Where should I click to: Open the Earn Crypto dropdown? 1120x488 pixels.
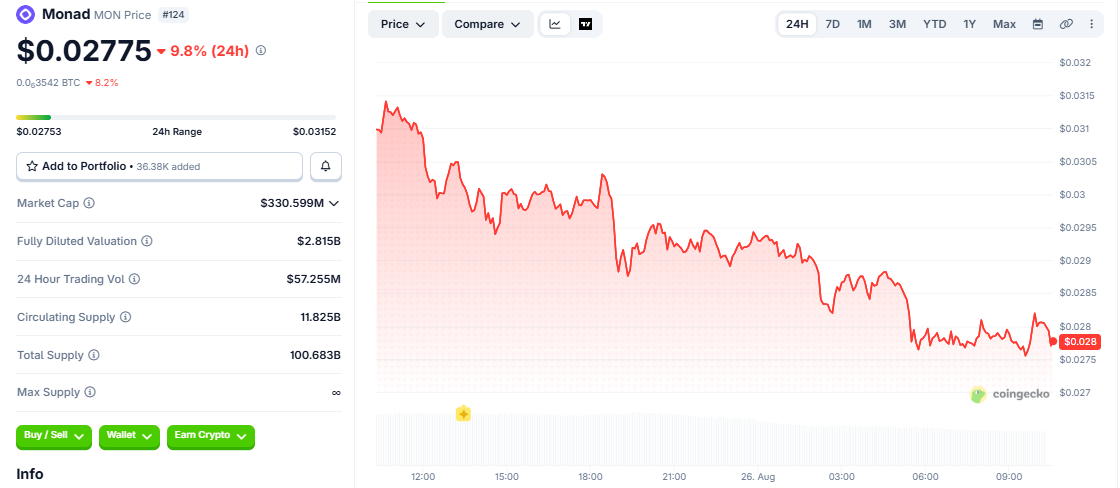click(211, 436)
